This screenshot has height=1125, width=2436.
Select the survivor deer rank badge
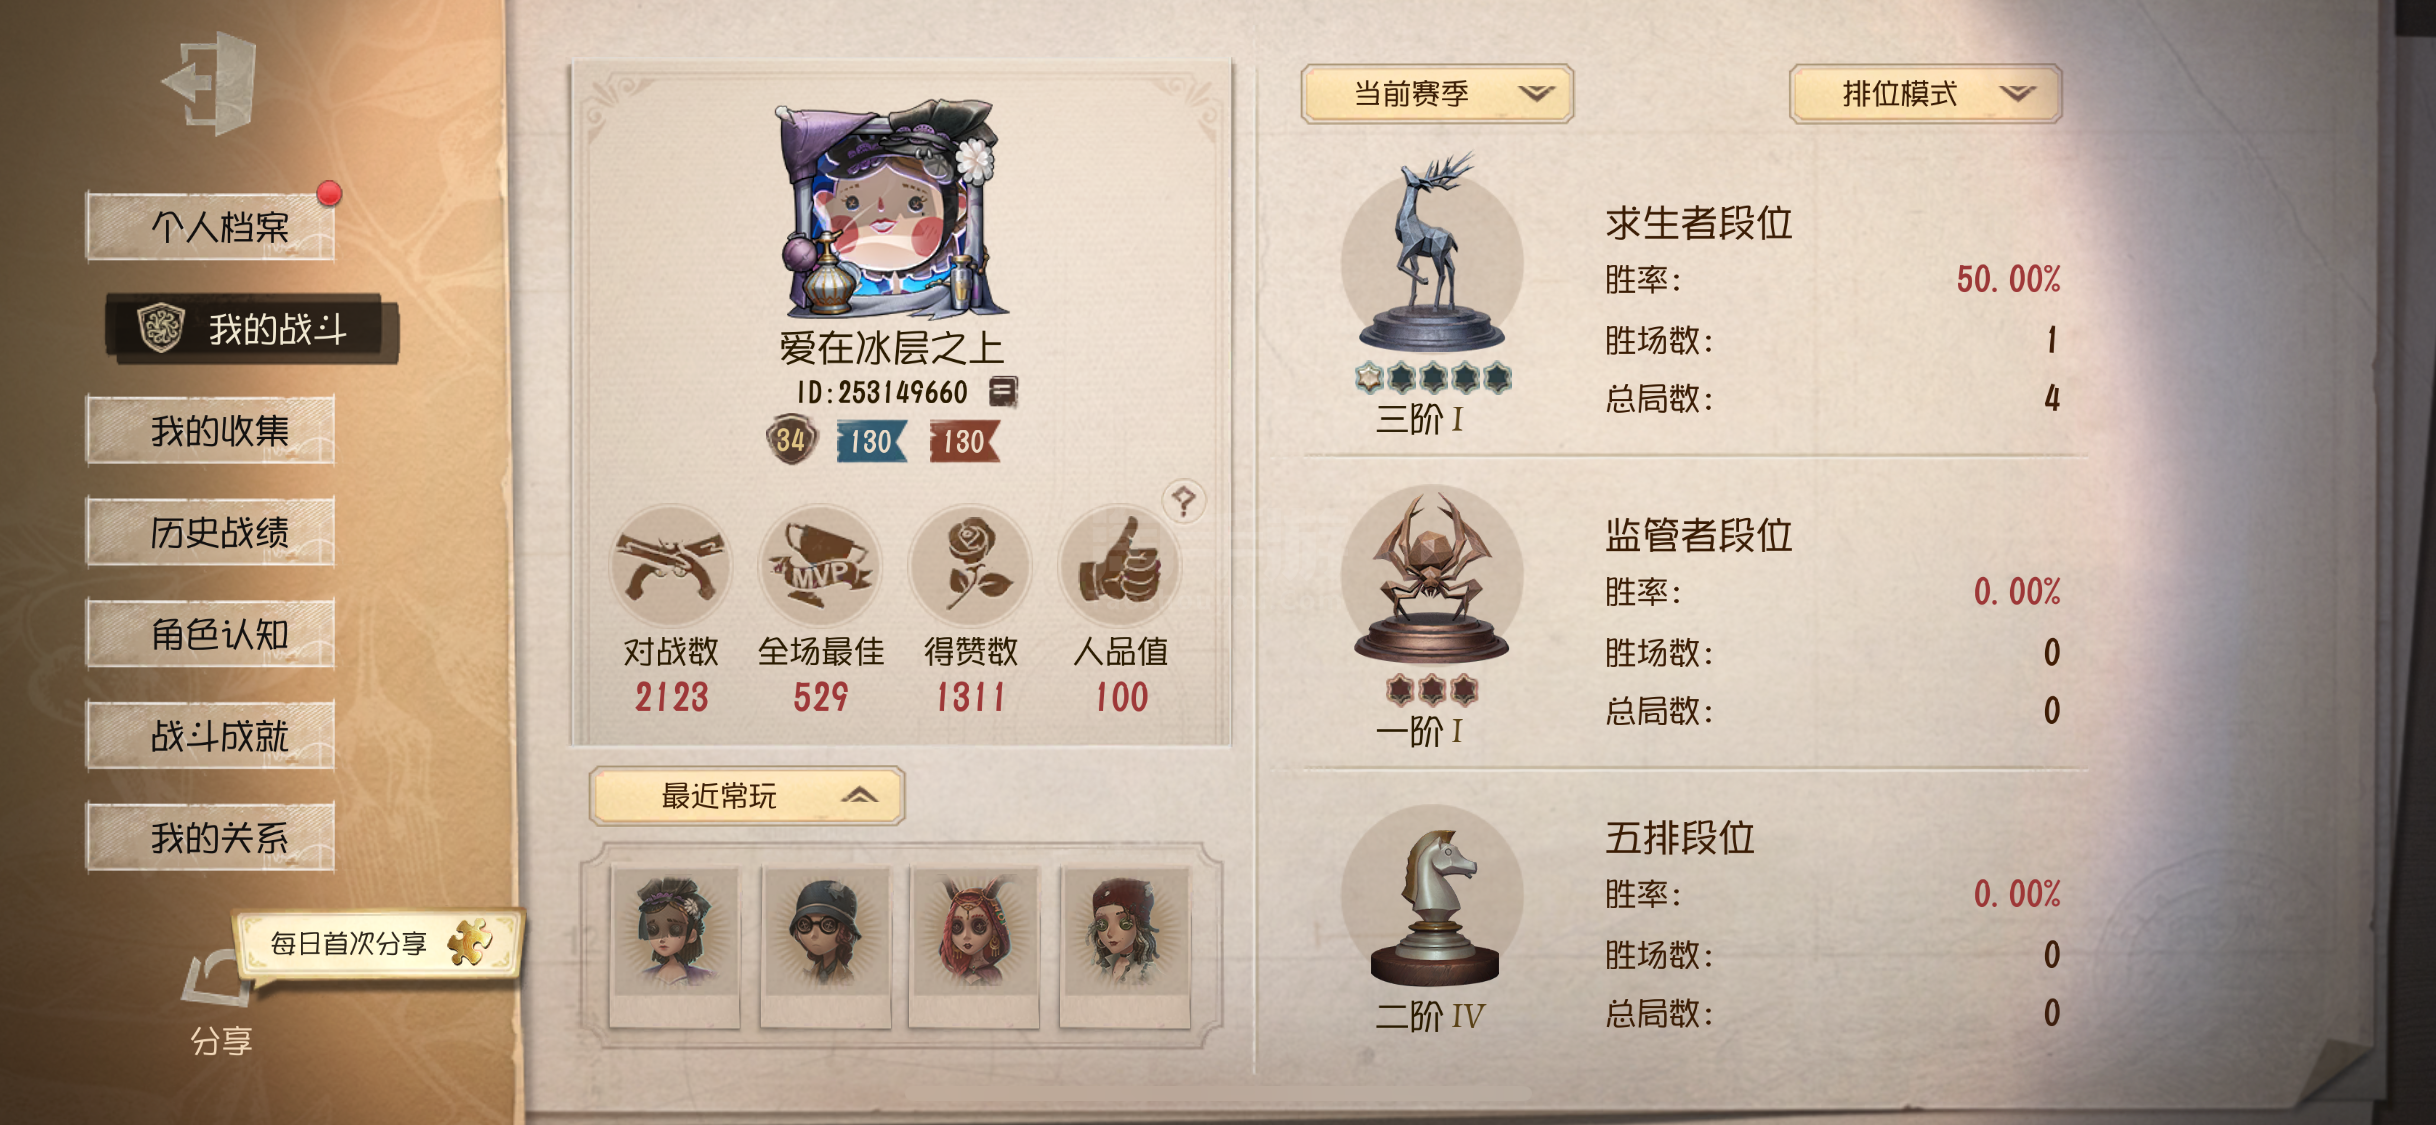(1432, 262)
